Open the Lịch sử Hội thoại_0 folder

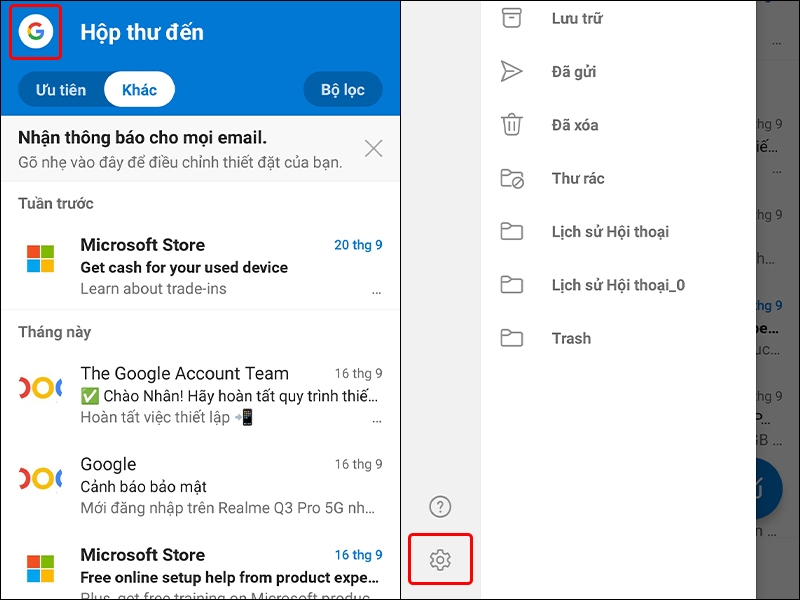(618, 285)
